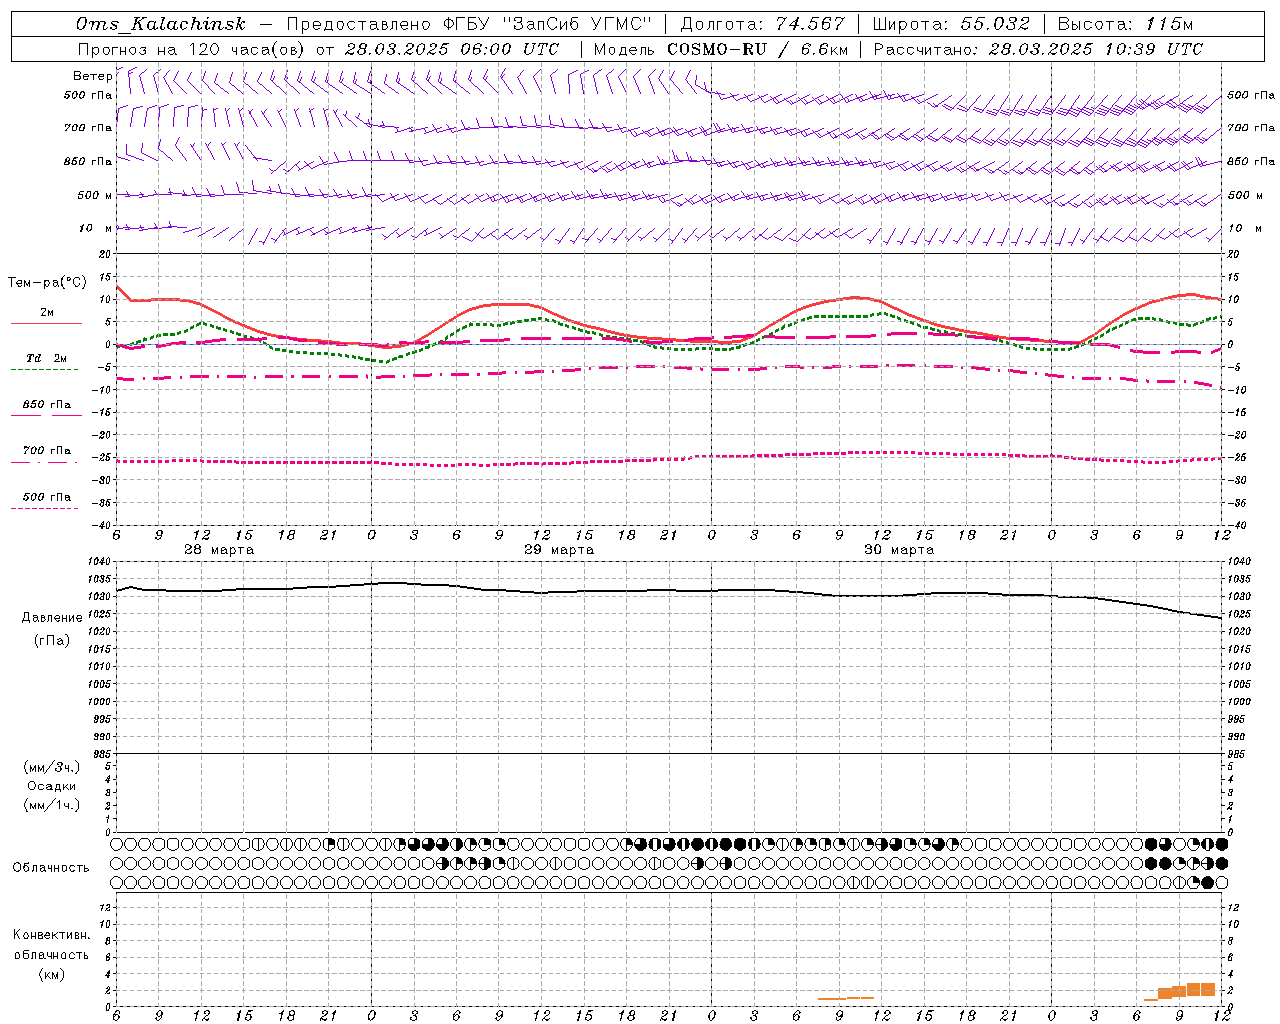The width and height of the screenshot is (1280, 1024).
Task: Click the 30 марта date label
Action: coord(899,550)
